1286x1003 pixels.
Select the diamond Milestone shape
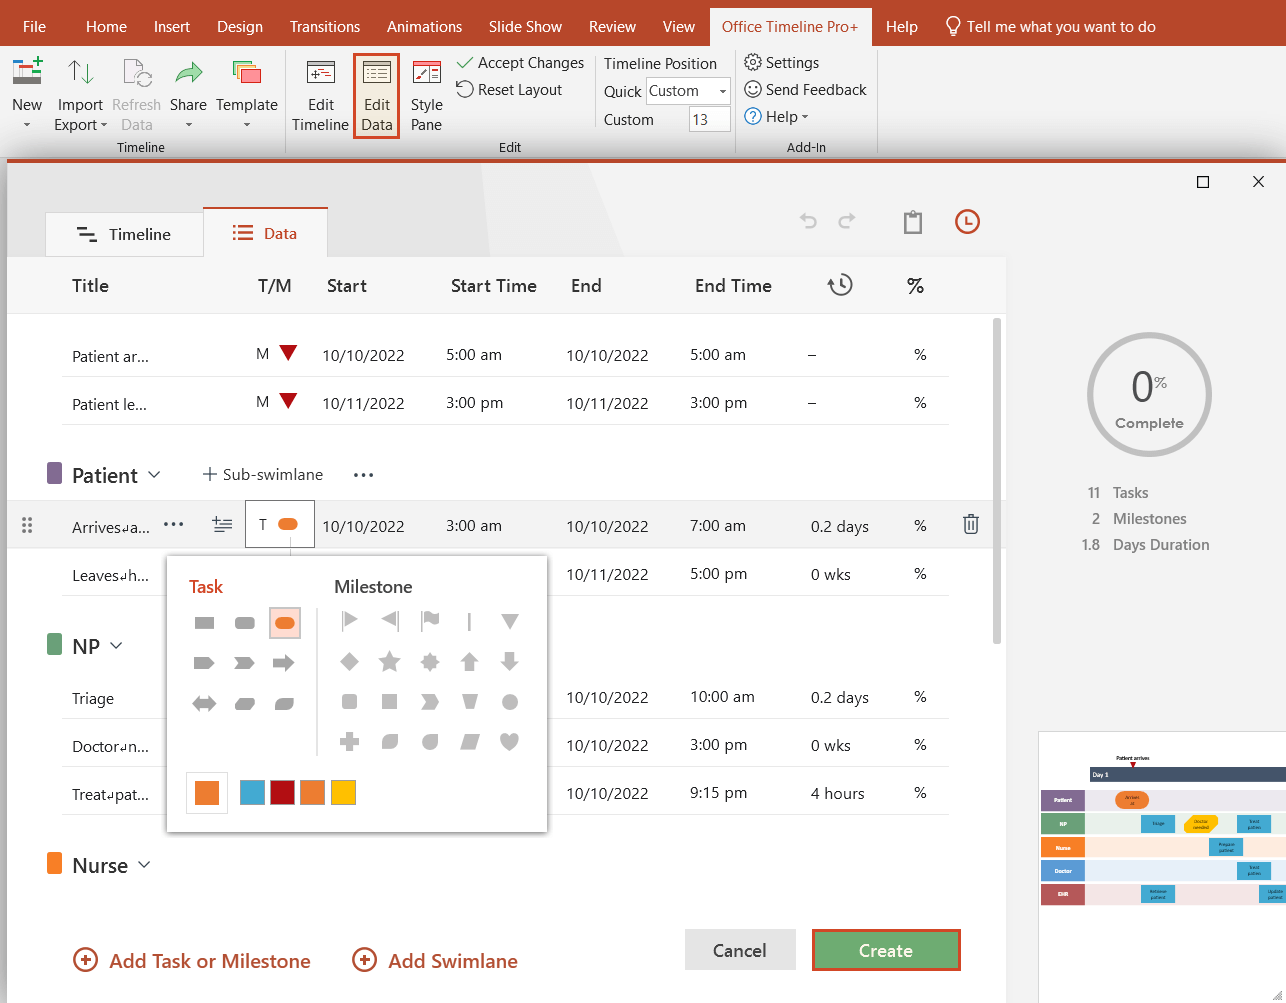click(x=349, y=661)
